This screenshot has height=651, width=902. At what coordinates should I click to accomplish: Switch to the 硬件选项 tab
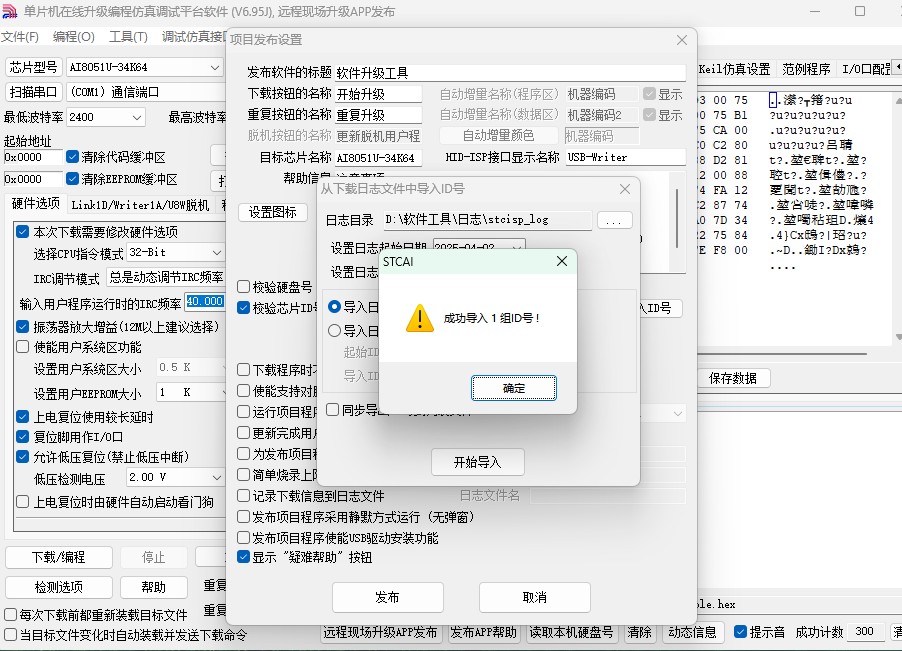coord(36,204)
